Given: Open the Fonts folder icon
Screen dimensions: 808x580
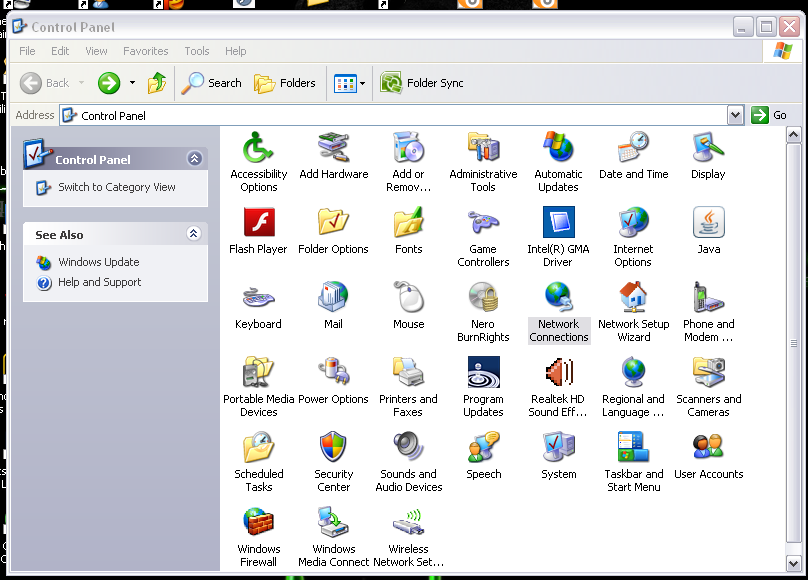Looking at the screenshot, I should tap(409, 222).
